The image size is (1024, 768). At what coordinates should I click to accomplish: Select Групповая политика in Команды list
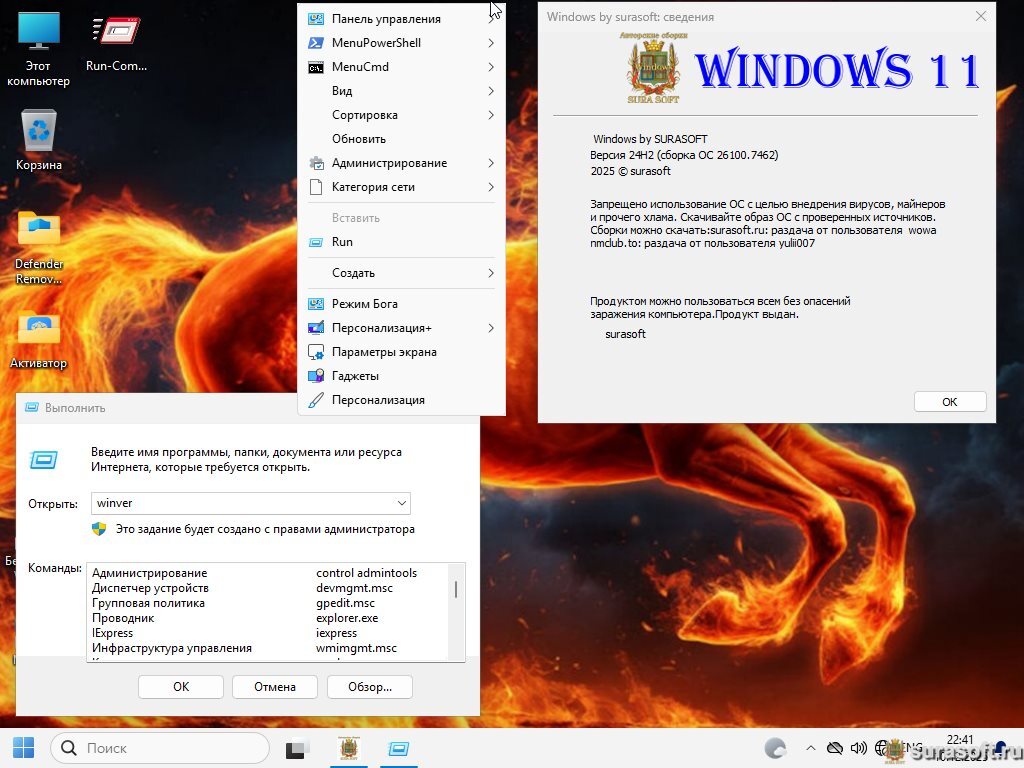click(268, 603)
